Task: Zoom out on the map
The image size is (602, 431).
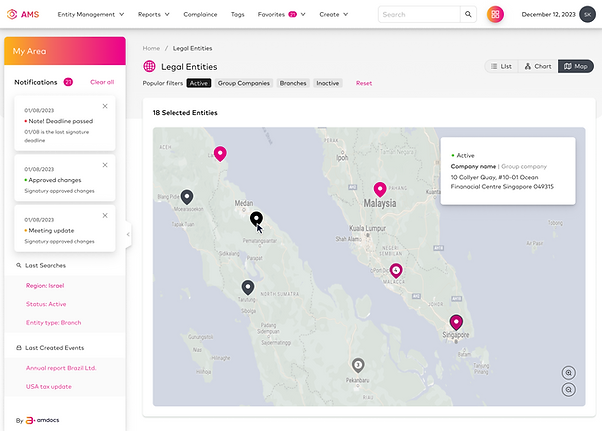Action: (569, 390)
